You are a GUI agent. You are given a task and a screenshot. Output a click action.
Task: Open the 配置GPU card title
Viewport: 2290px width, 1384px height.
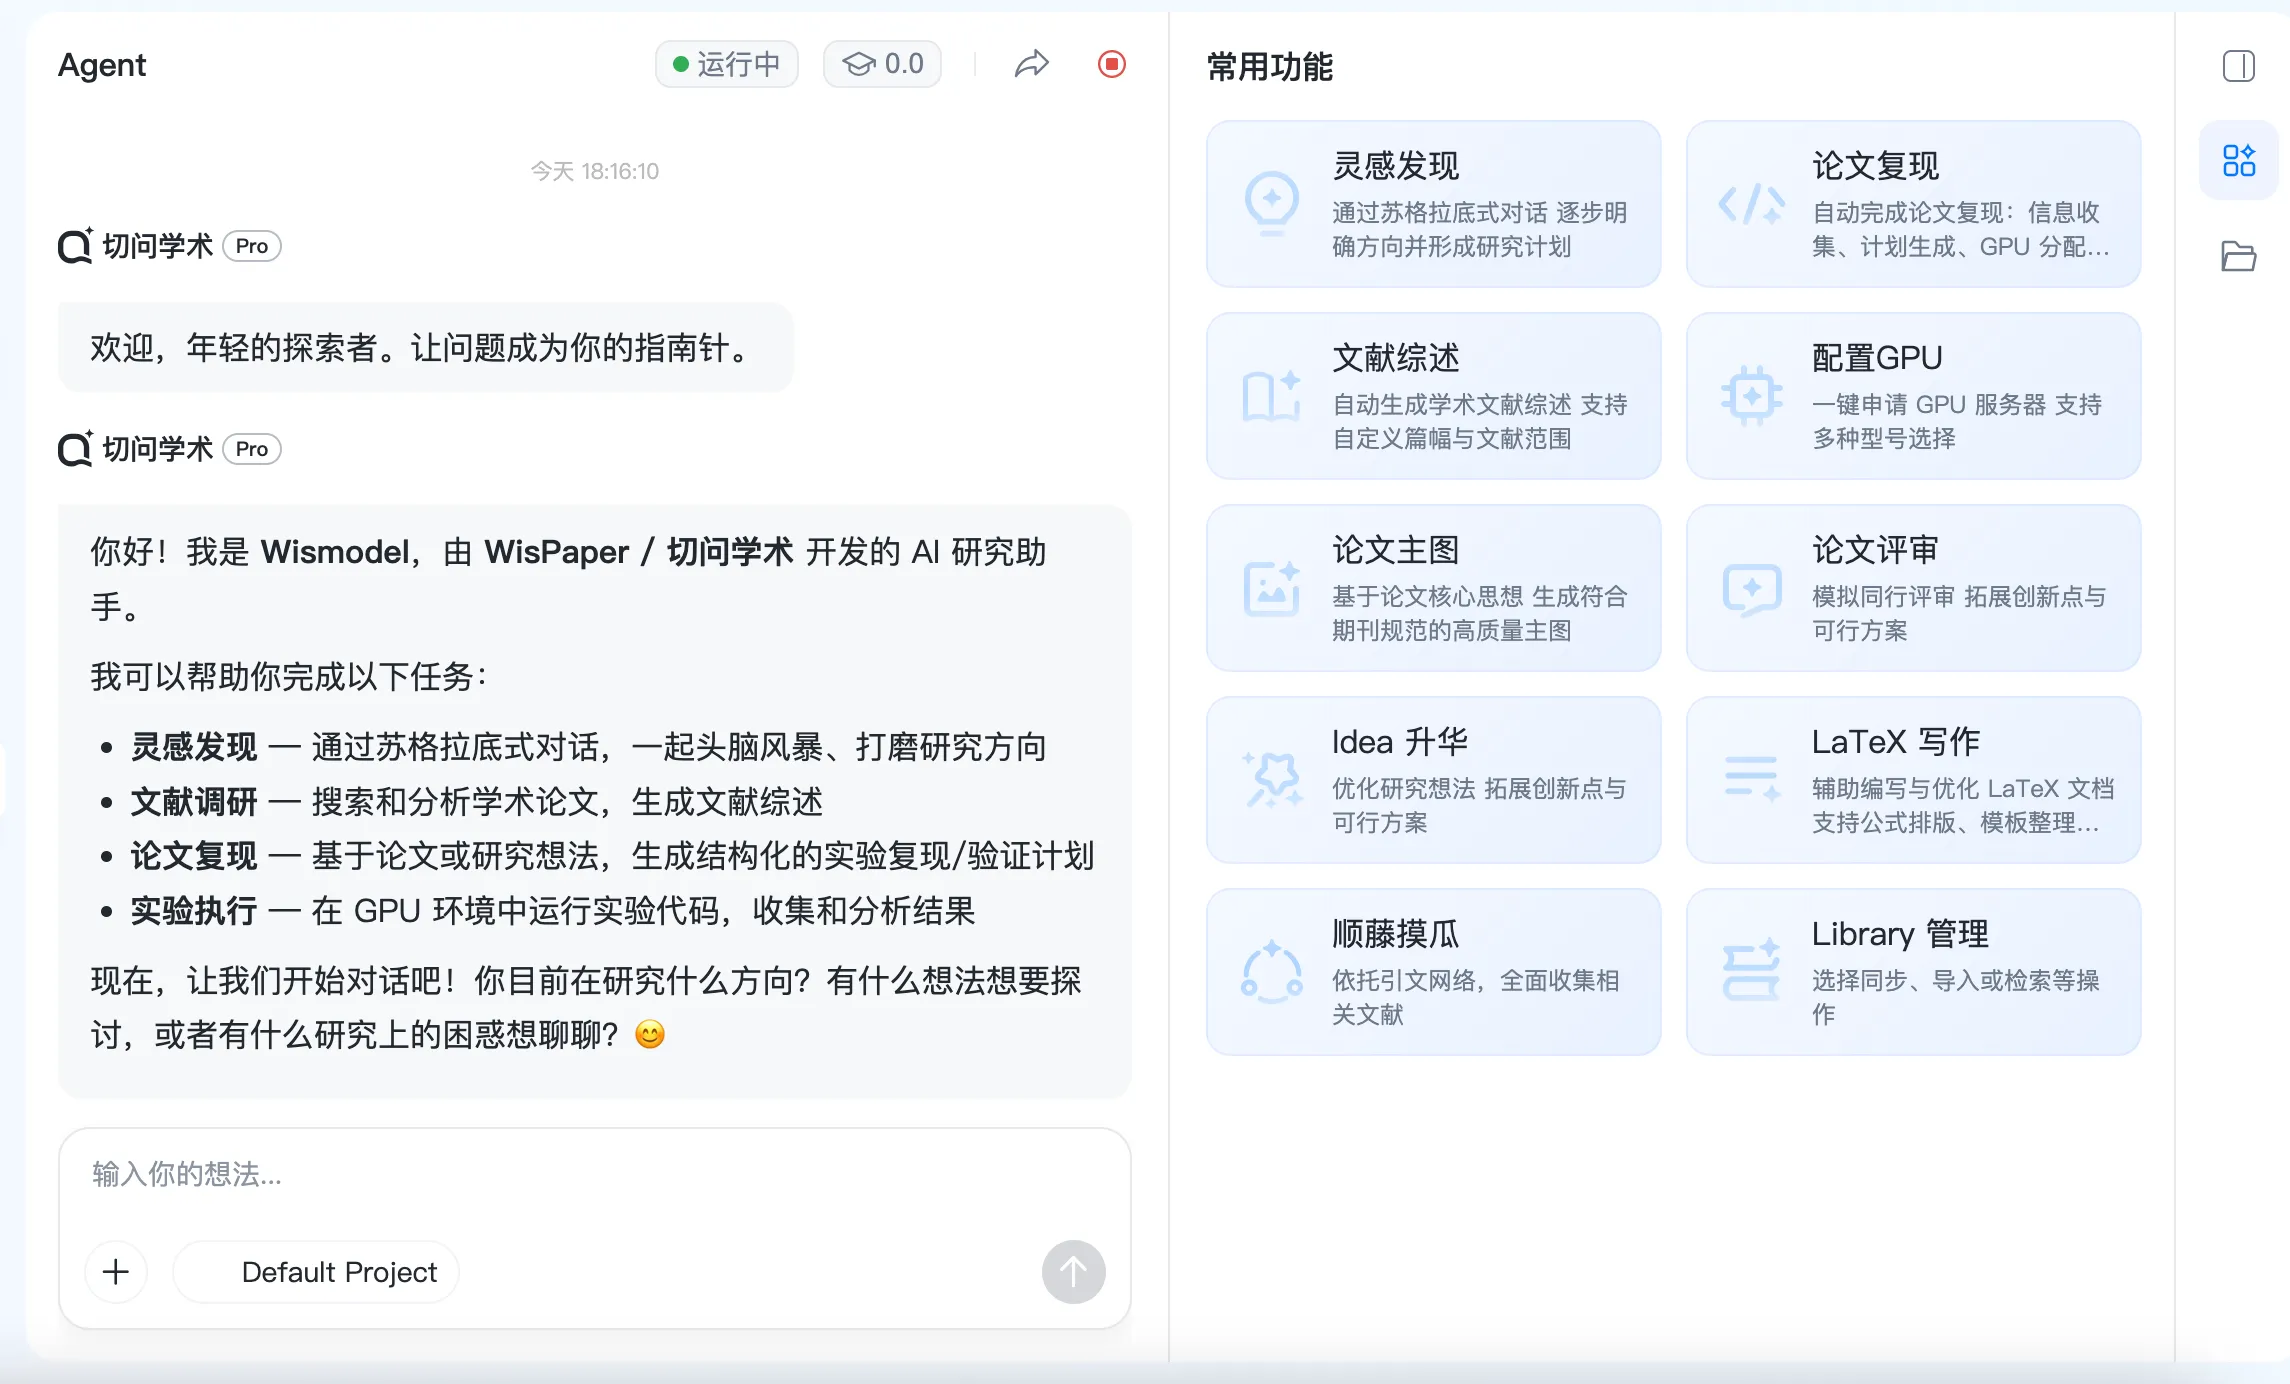(1877, 358)
